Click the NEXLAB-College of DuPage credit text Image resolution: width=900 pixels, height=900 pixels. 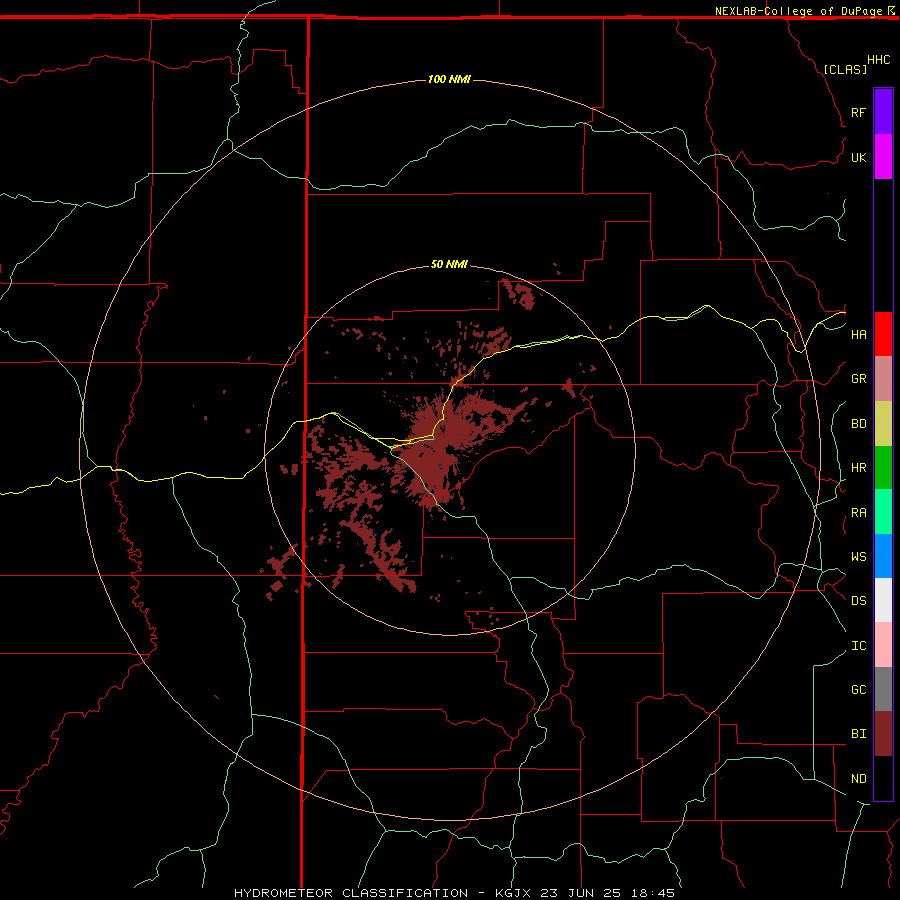tap(798, 11)
